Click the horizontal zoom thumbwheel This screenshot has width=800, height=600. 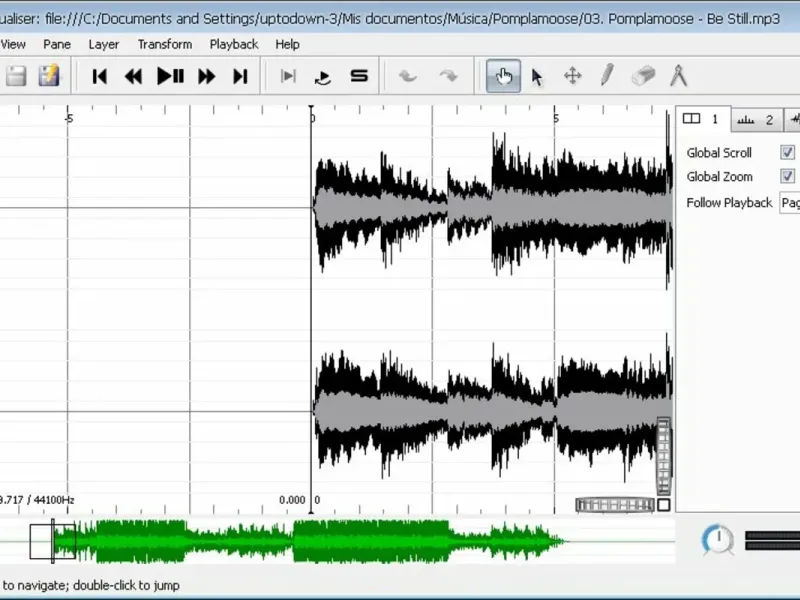(x=615, y=505)
